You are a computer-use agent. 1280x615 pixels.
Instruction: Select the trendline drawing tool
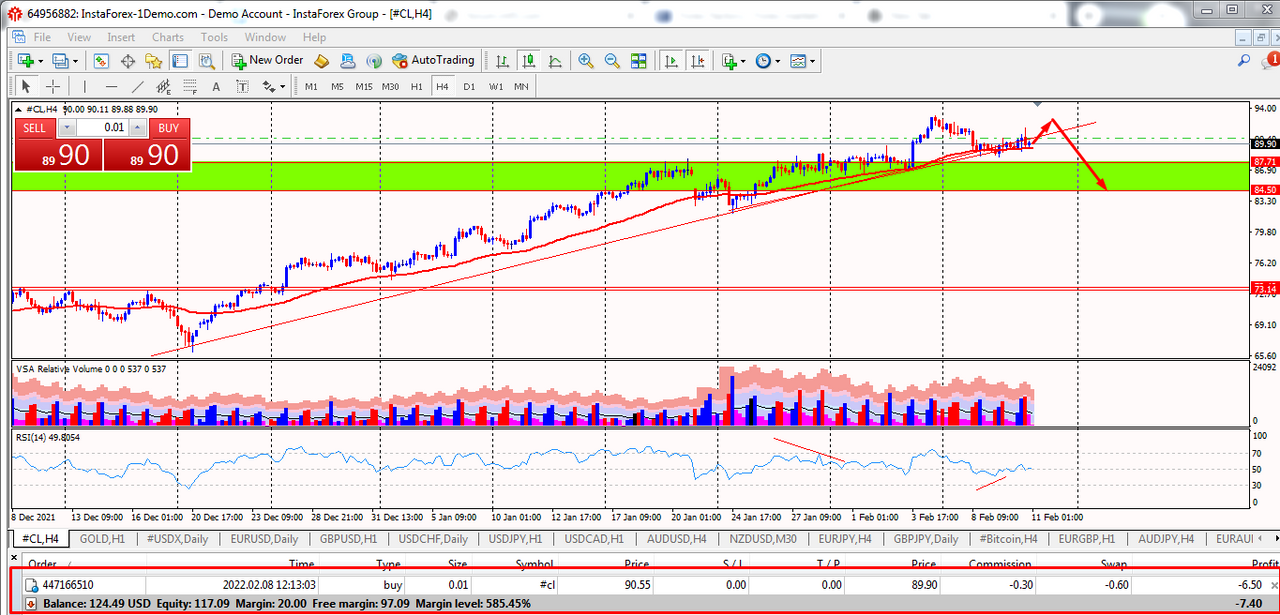(137, 87)
